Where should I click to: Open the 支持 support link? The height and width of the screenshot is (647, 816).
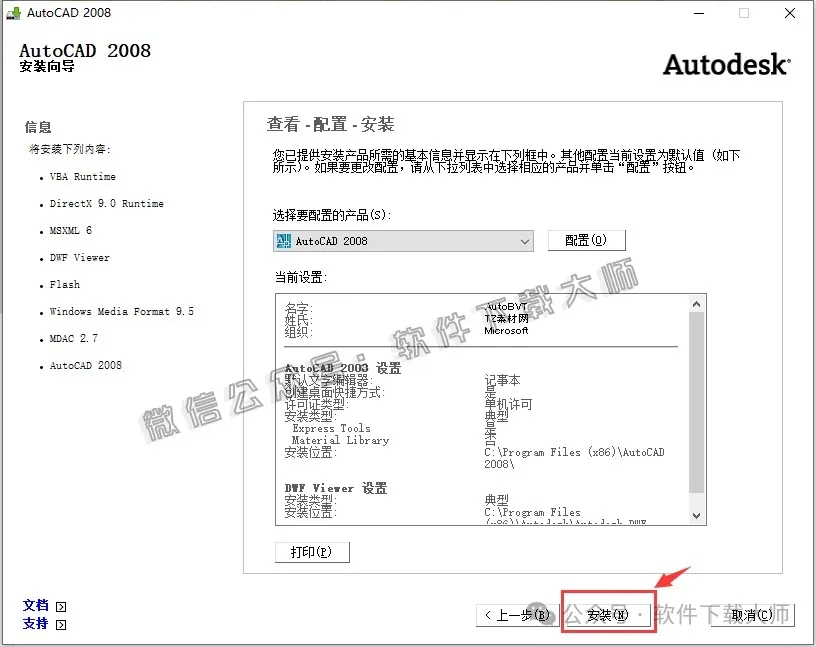tap(35, 624)
